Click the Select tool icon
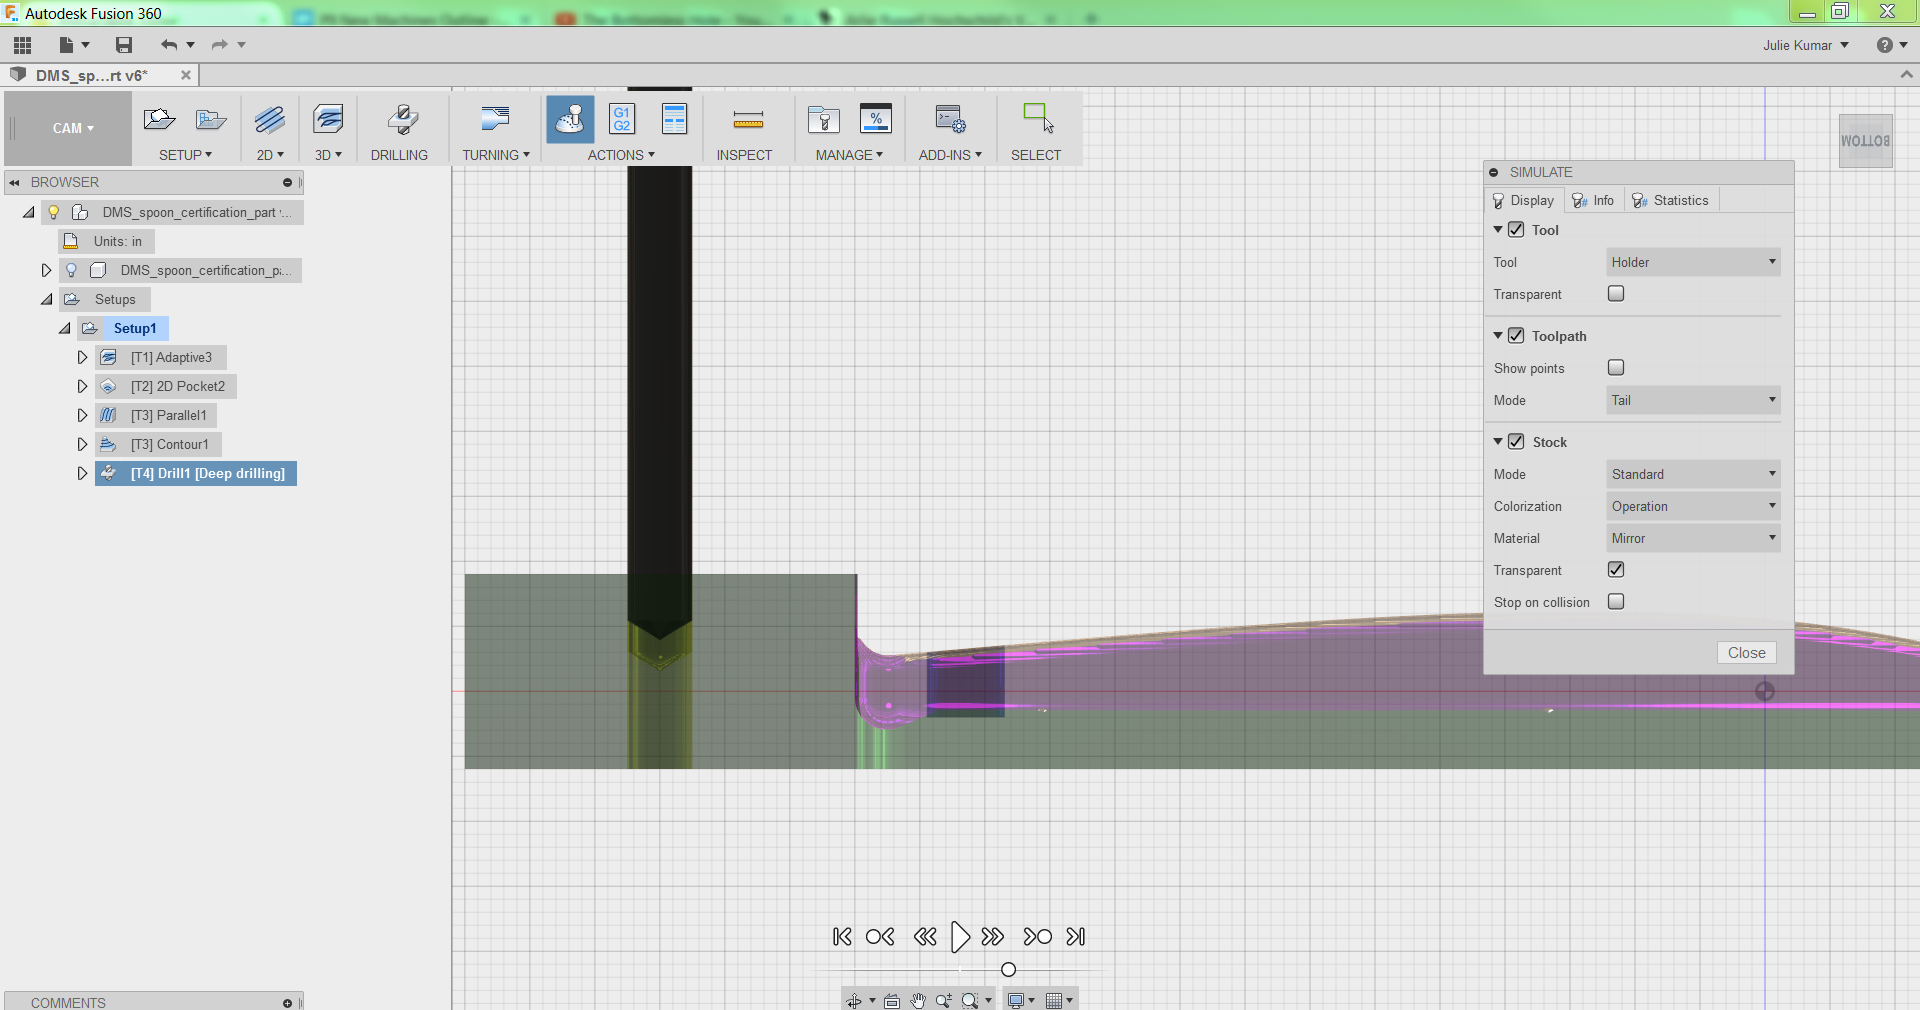This screenshot has height=1010, width=1920. point(1038,118)
